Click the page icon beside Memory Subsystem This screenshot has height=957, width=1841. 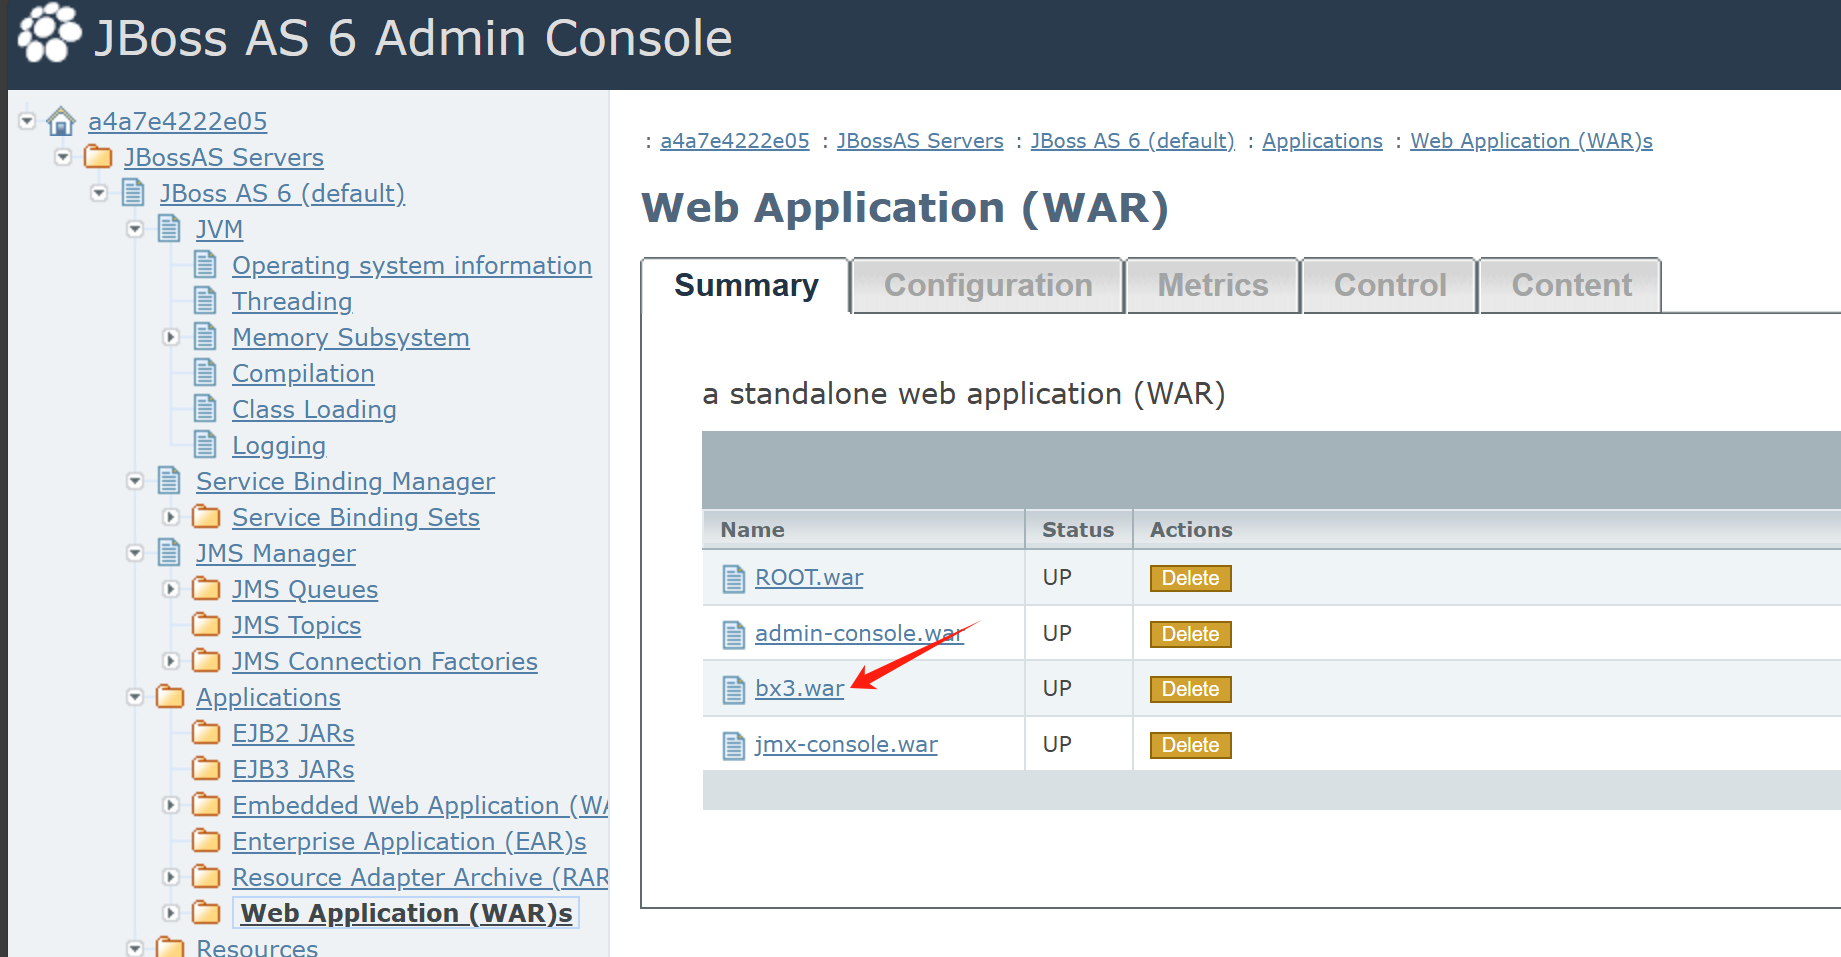[205, 337]
